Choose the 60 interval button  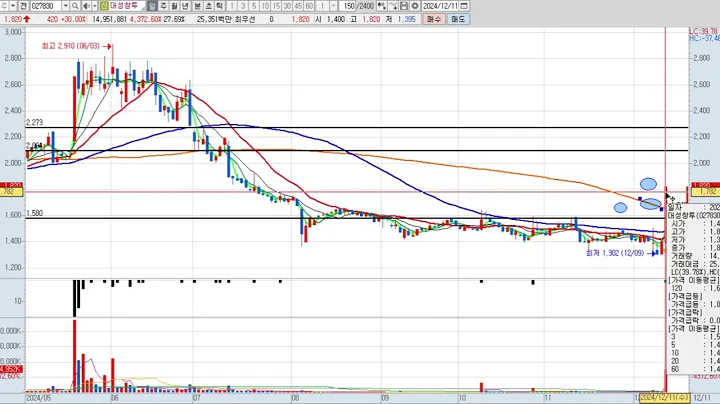coord(309,6)
